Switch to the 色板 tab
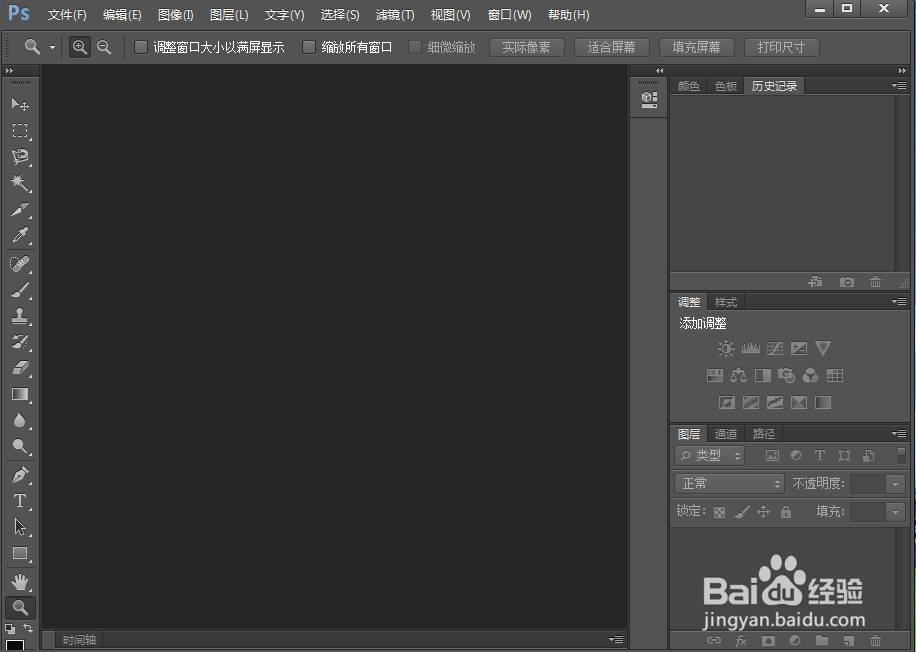916x652 pixels. [x=726, y=86]
